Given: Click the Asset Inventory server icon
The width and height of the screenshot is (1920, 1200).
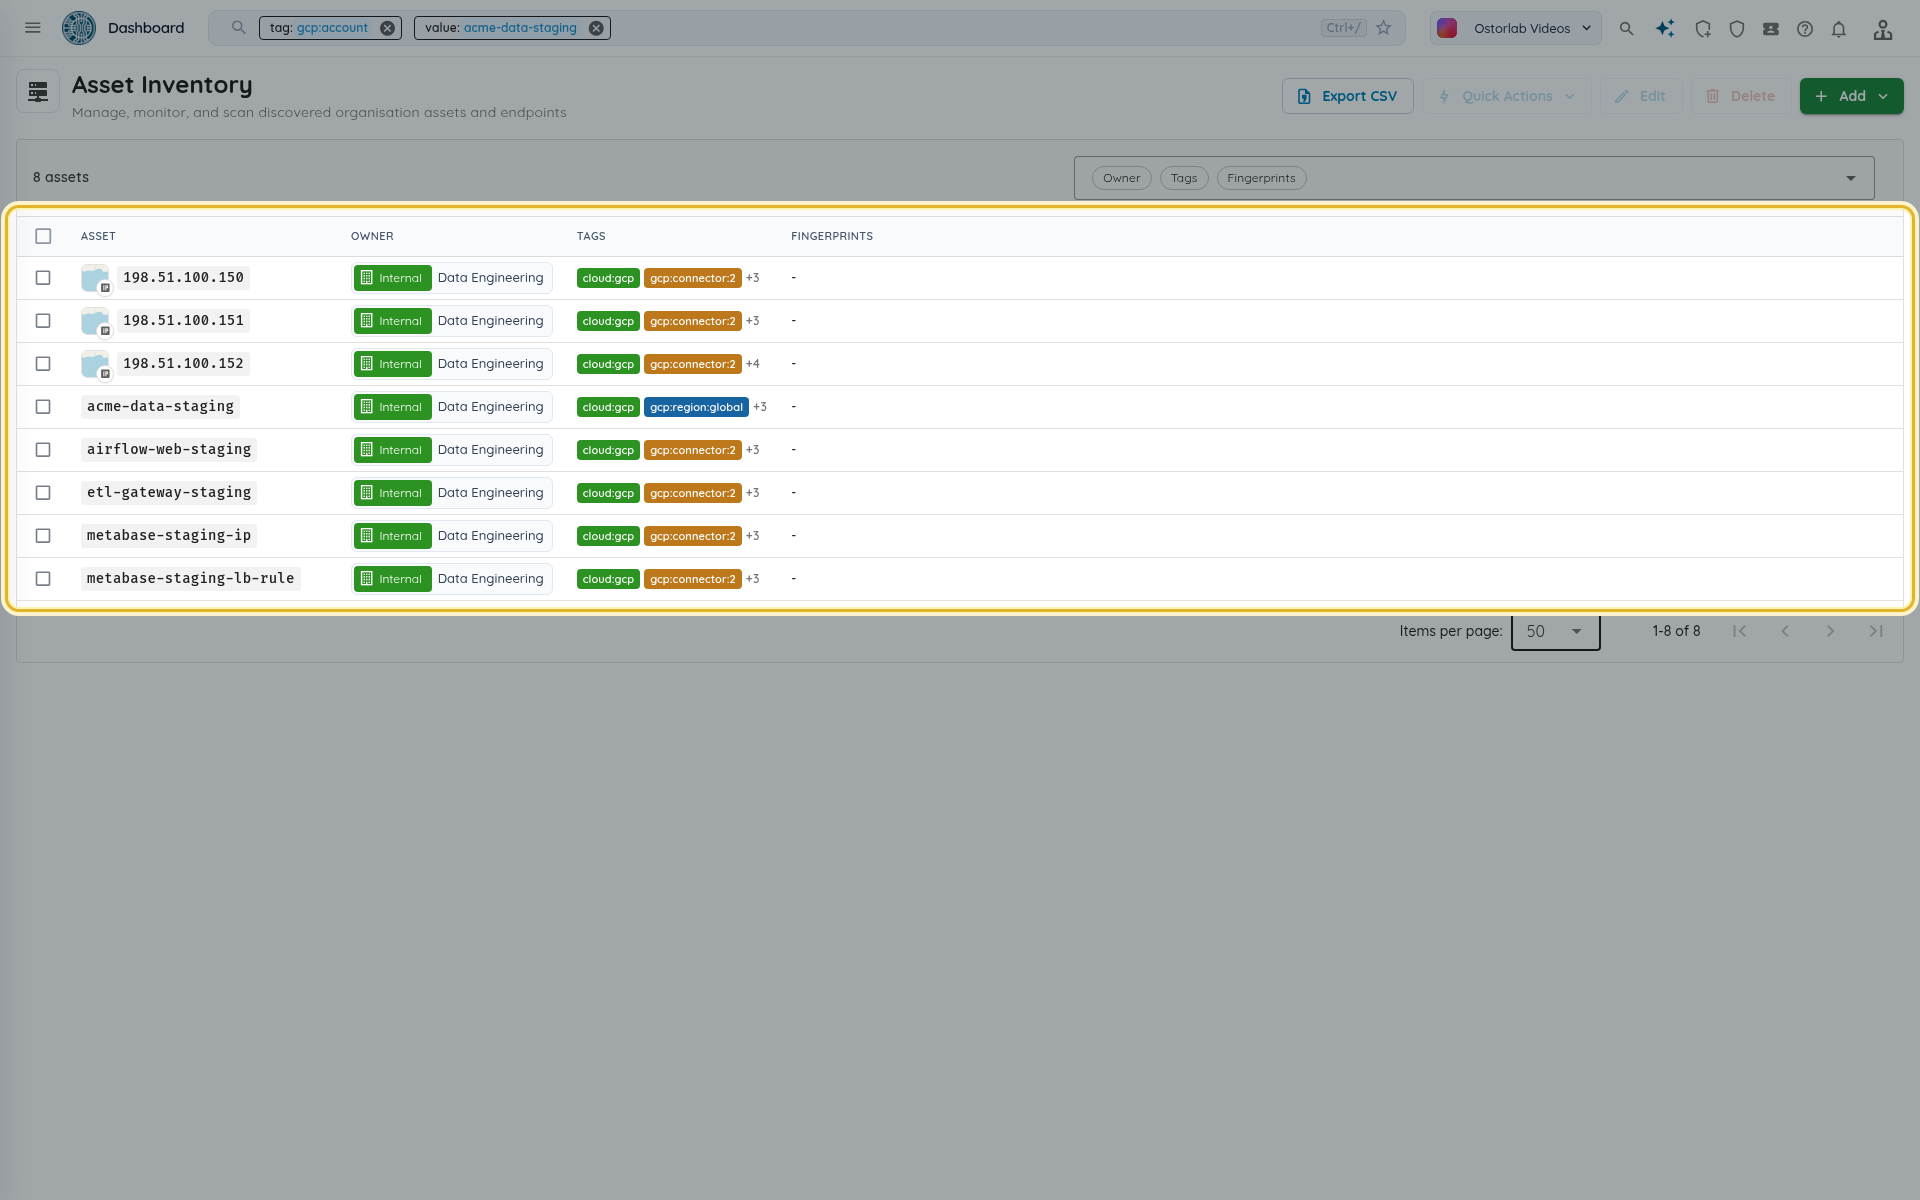Looking at the screenshot, I should click(38, 92).
